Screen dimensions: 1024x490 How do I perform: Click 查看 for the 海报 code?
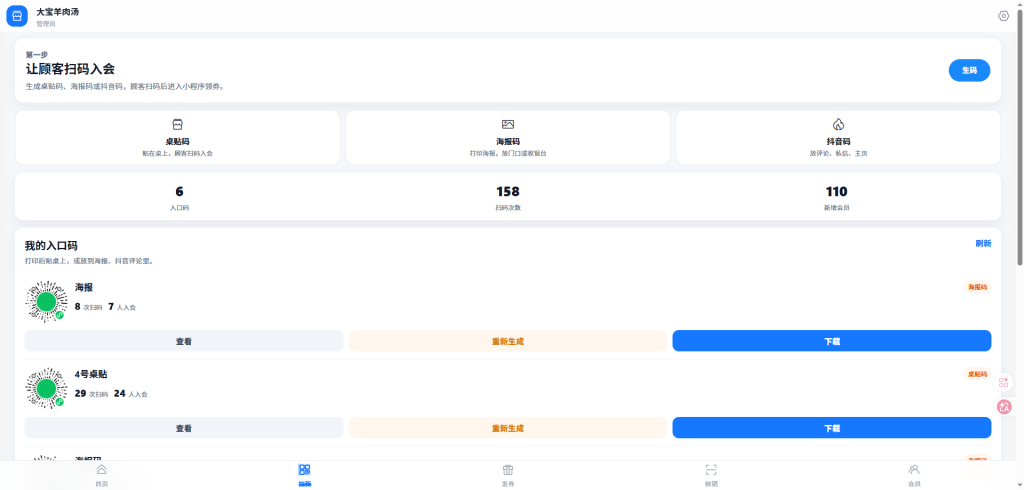pyautogui.click(x=184, y=341)
